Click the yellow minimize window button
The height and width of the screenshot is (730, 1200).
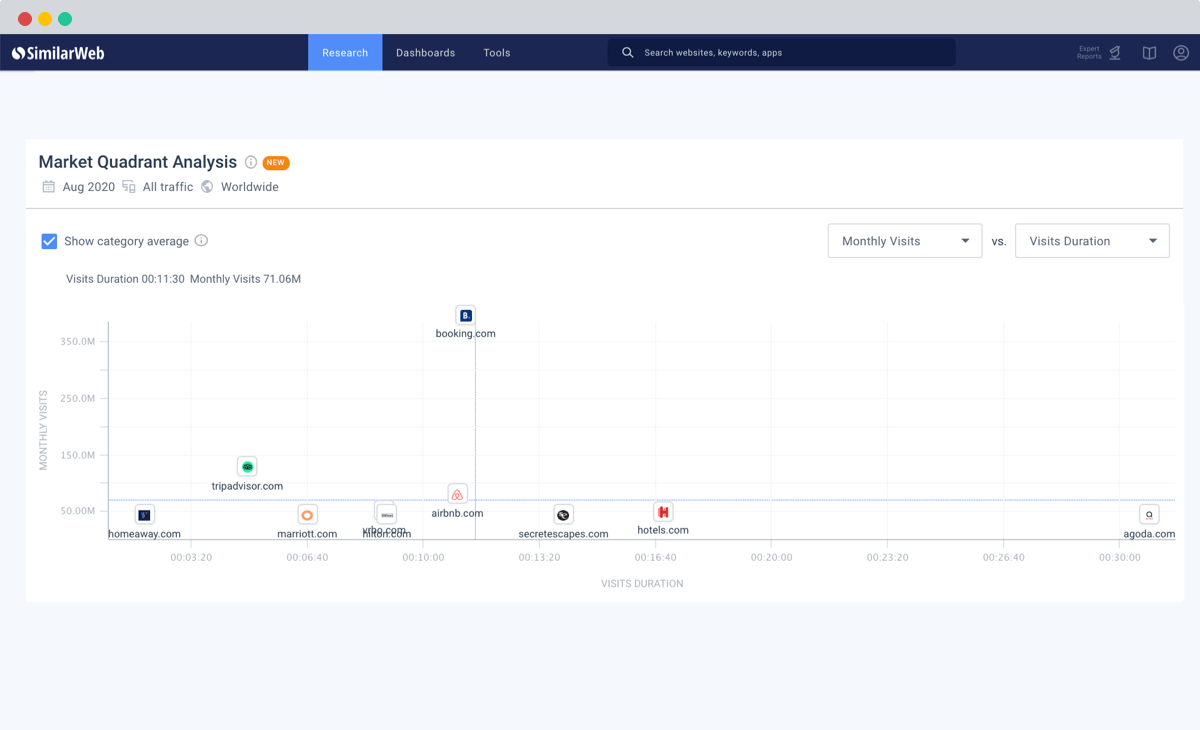pos(45,19)
